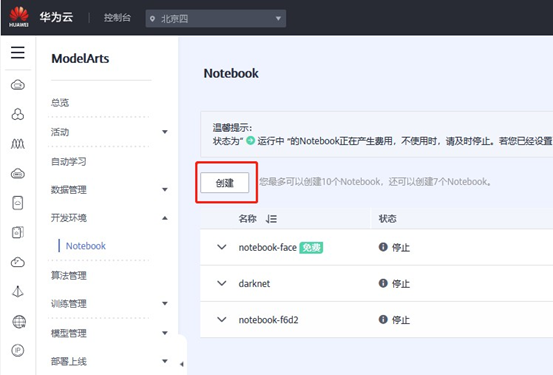This screenshot has height=375, width=553.
Task: Click the 创建 button
Action: click(x=225, y=183)
